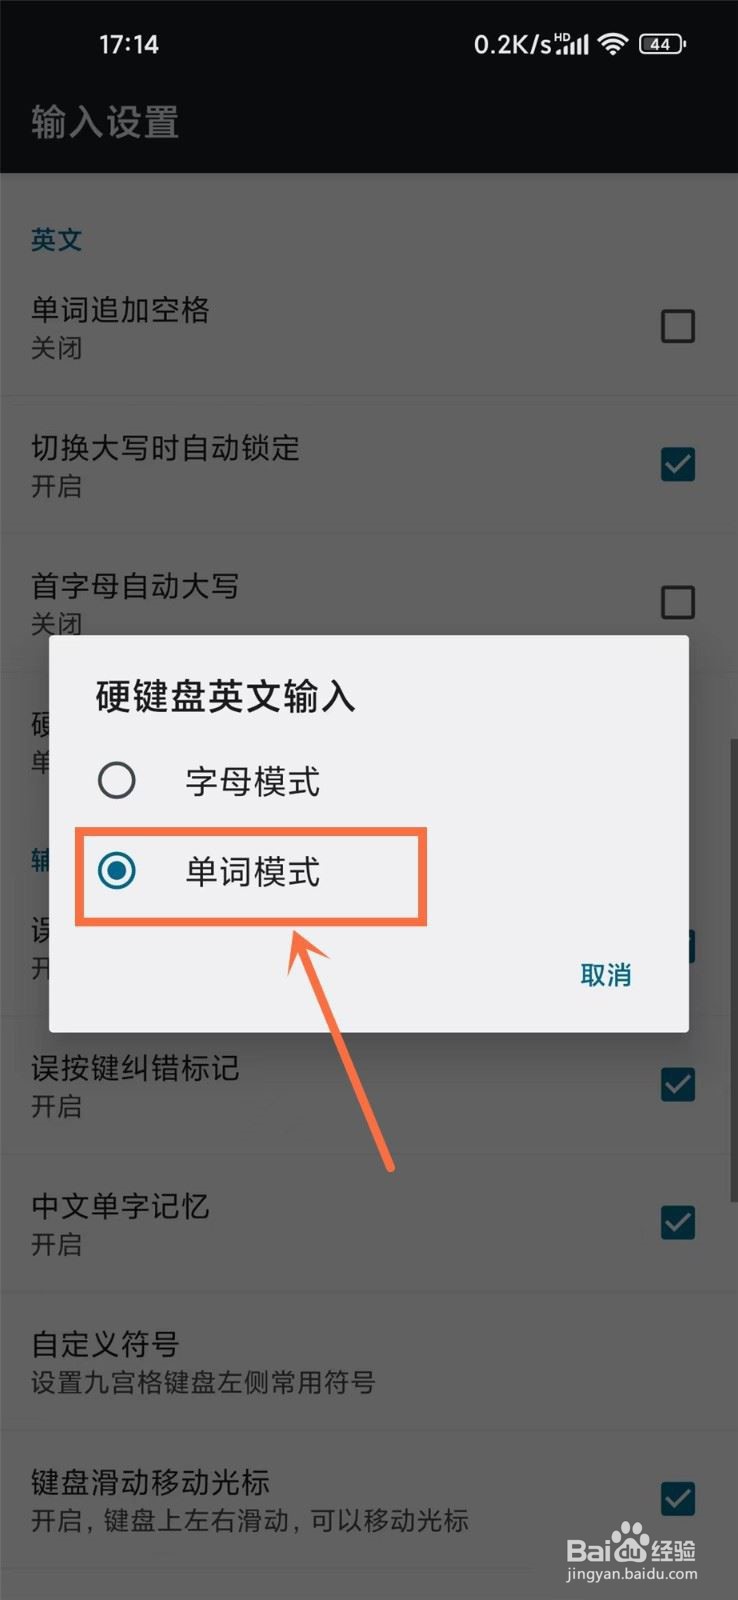Tap the 17:14 clock in status bar
738x1600 pixels.
(128, 44)
